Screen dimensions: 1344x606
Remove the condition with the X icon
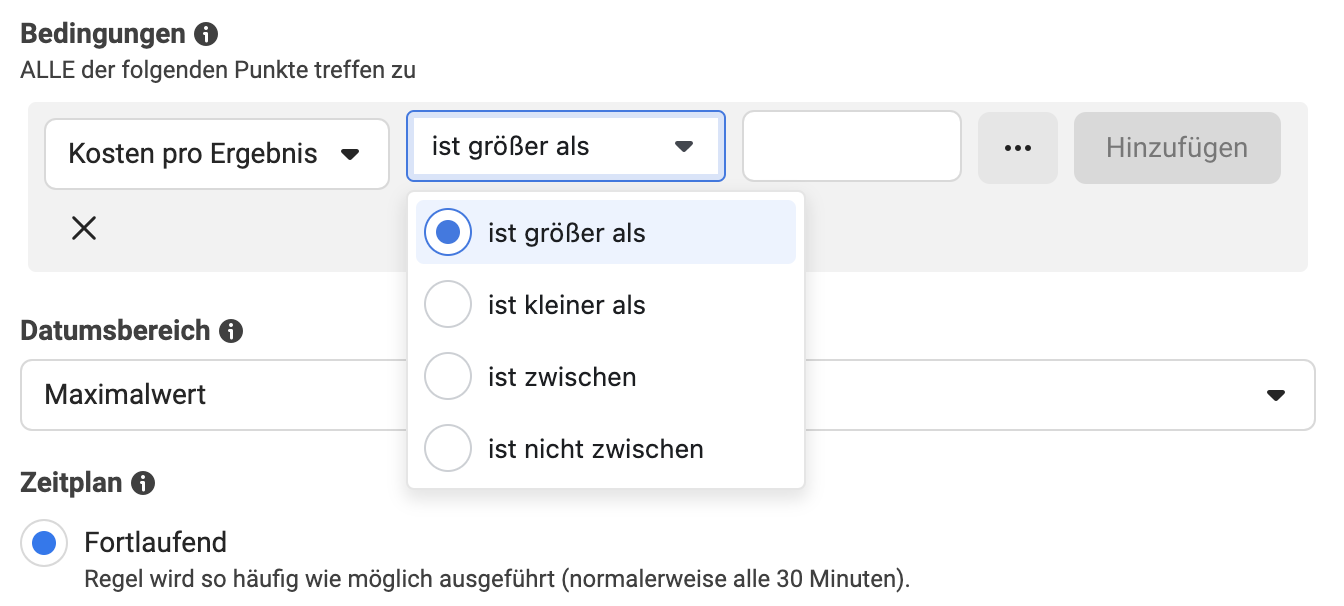pyautogui.click(x=84, y=229)
